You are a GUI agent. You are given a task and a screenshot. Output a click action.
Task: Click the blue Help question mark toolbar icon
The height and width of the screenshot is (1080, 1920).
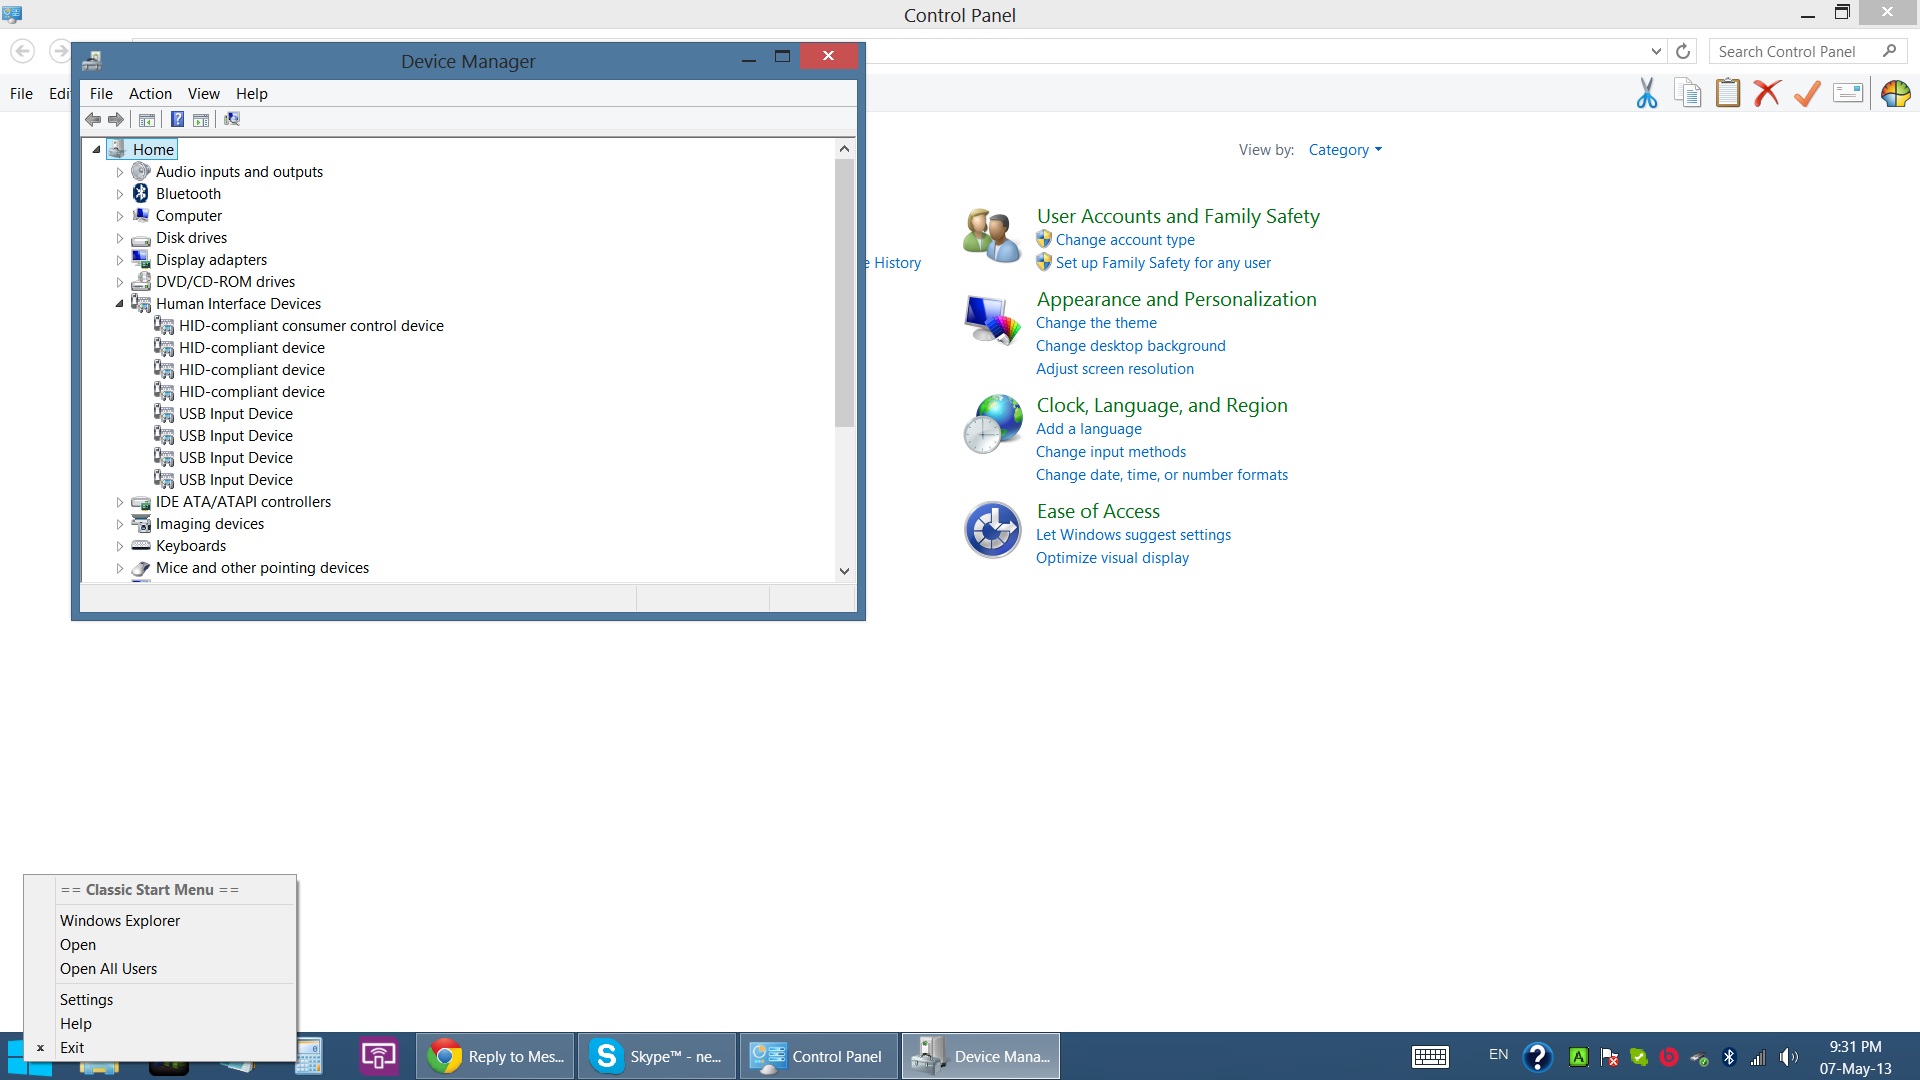tap(177, 120)
